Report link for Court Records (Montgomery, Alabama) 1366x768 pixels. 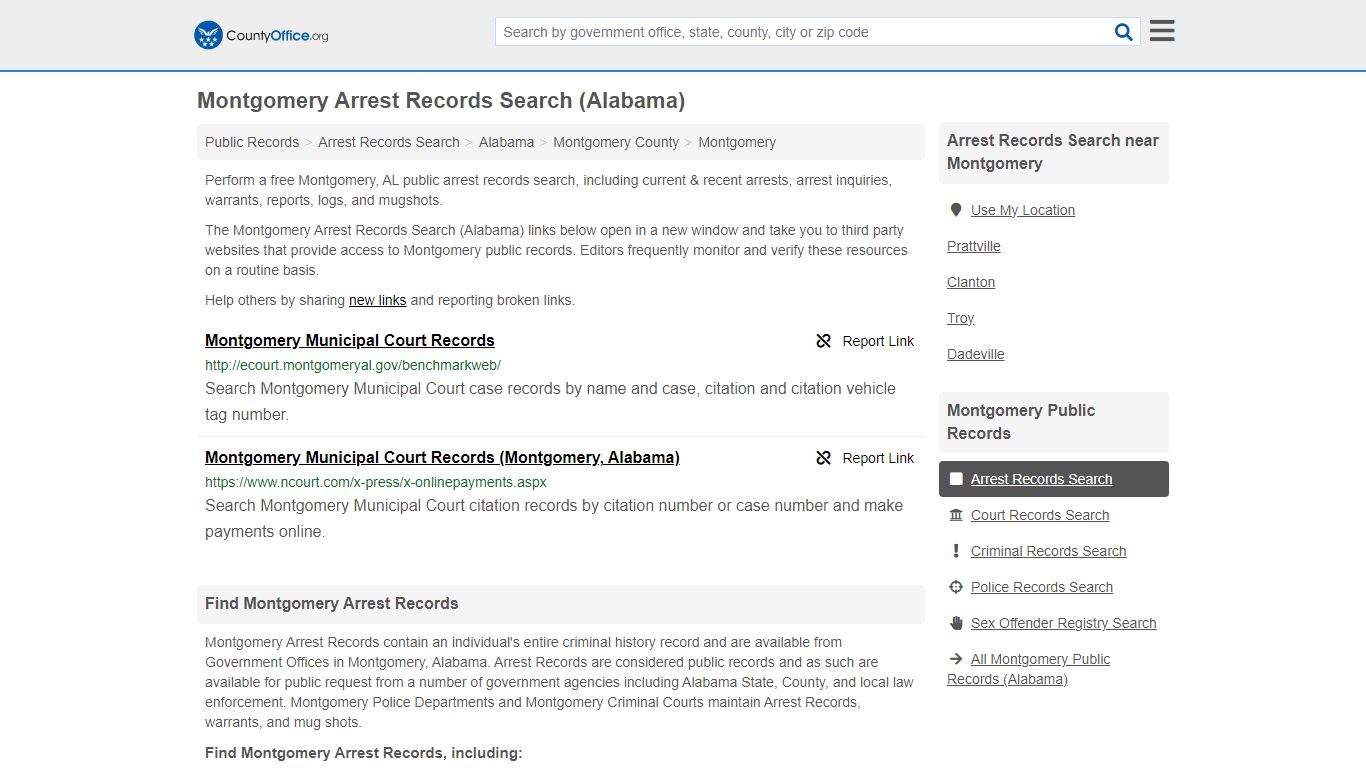(x=865, y=458)
